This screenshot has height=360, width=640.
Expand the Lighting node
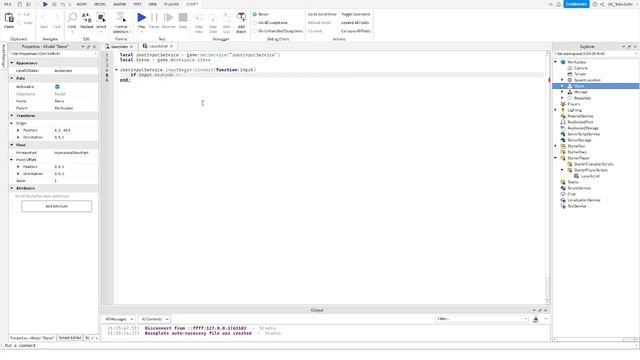coord(556,110)
